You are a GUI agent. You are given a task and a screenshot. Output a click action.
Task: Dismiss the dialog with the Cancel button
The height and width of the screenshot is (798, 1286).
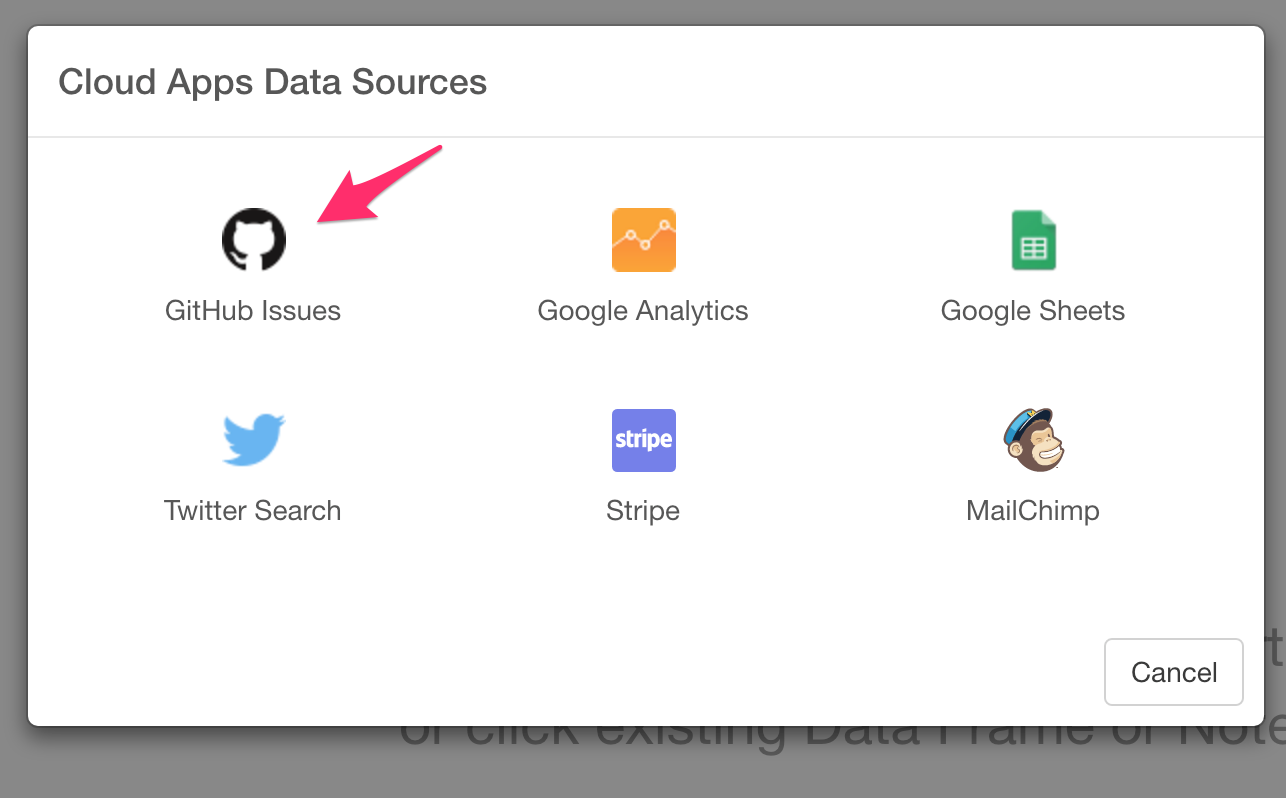[x=1174, y=672]
